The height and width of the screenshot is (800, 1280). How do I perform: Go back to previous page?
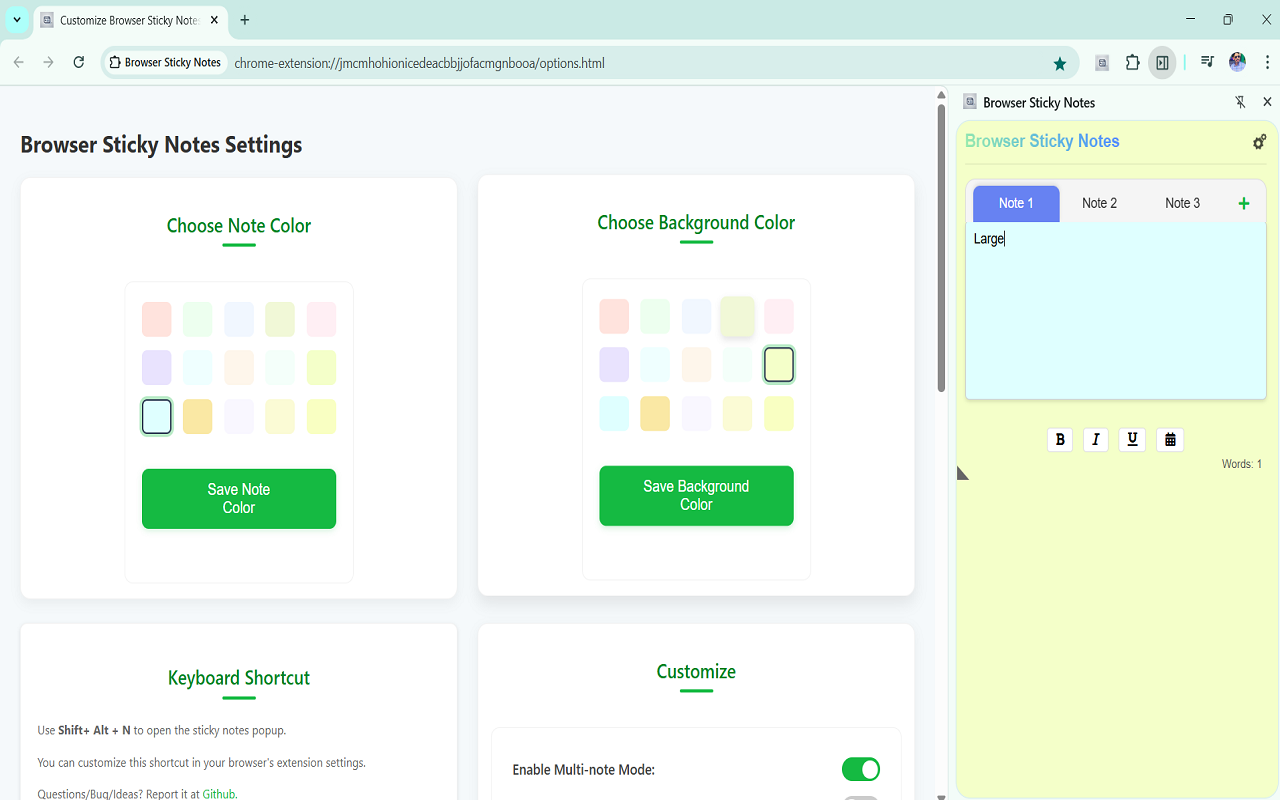pos(18,62)
